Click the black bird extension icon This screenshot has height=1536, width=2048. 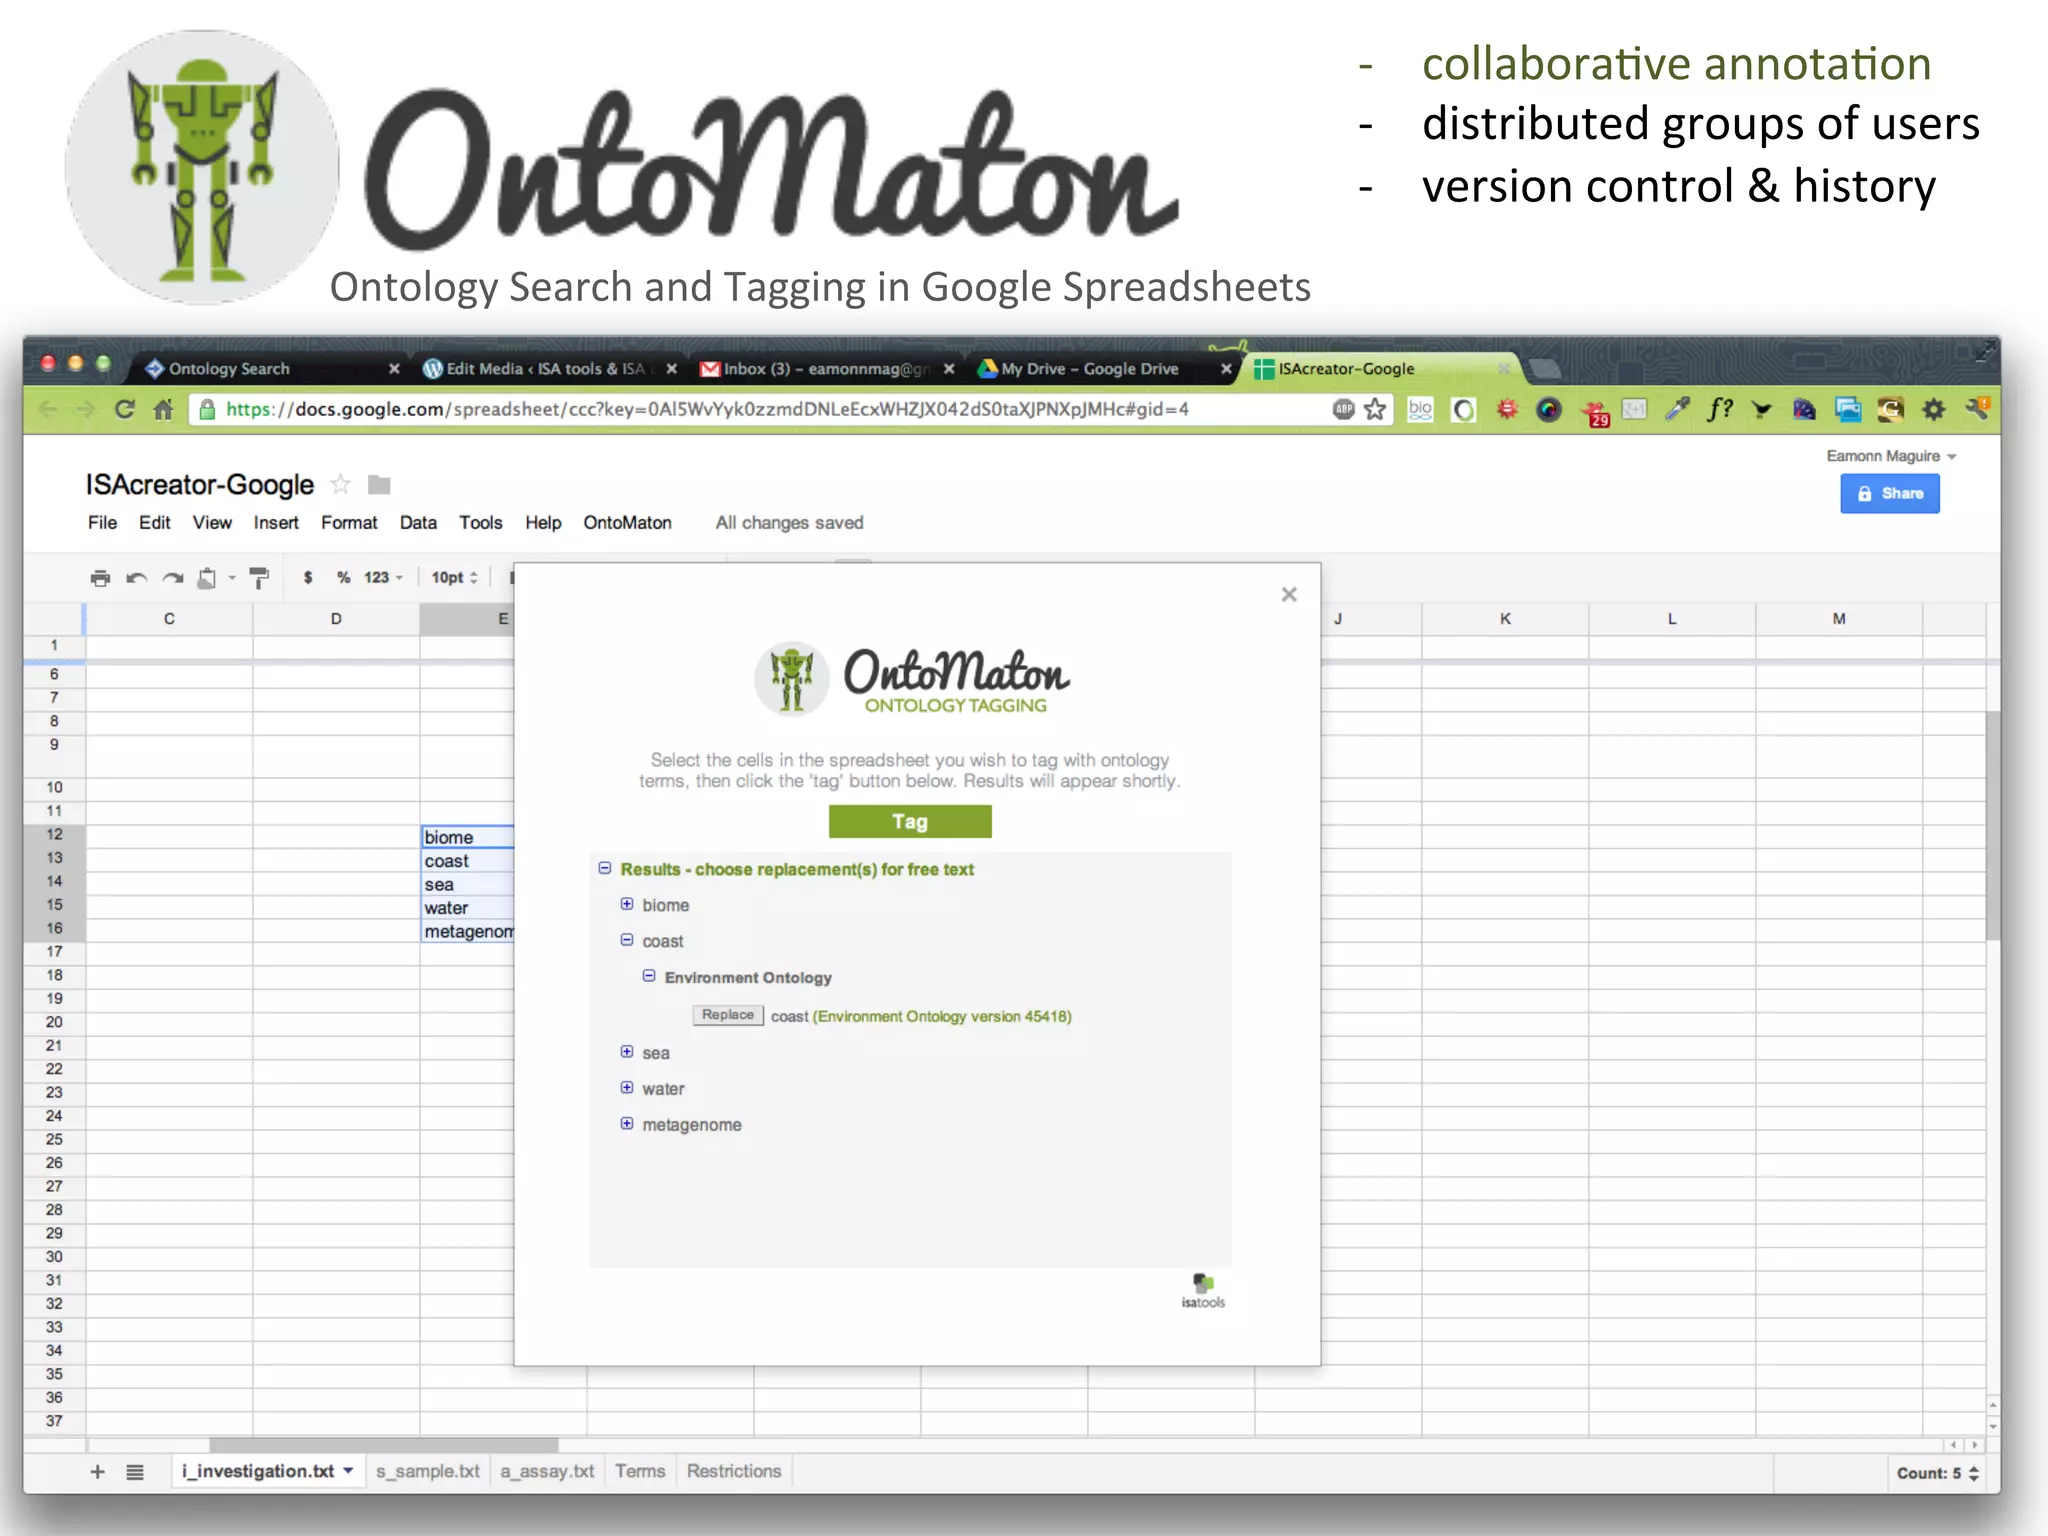pyautogui.click(x=1761, y=409)
